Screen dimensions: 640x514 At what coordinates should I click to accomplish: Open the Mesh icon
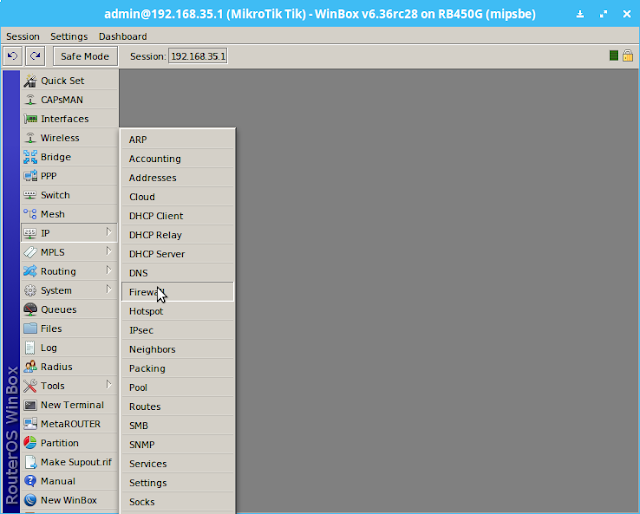[x=30, y=214]
